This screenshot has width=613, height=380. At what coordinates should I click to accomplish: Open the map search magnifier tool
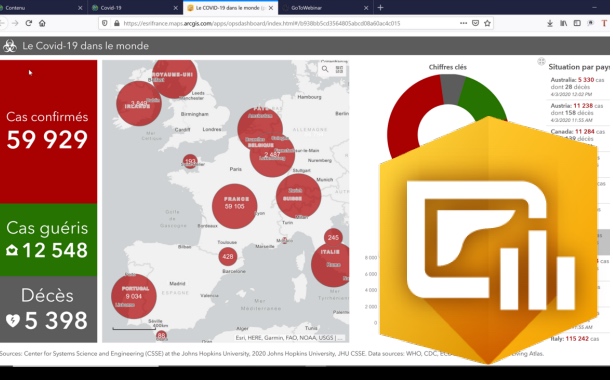[x=325, y=69]
